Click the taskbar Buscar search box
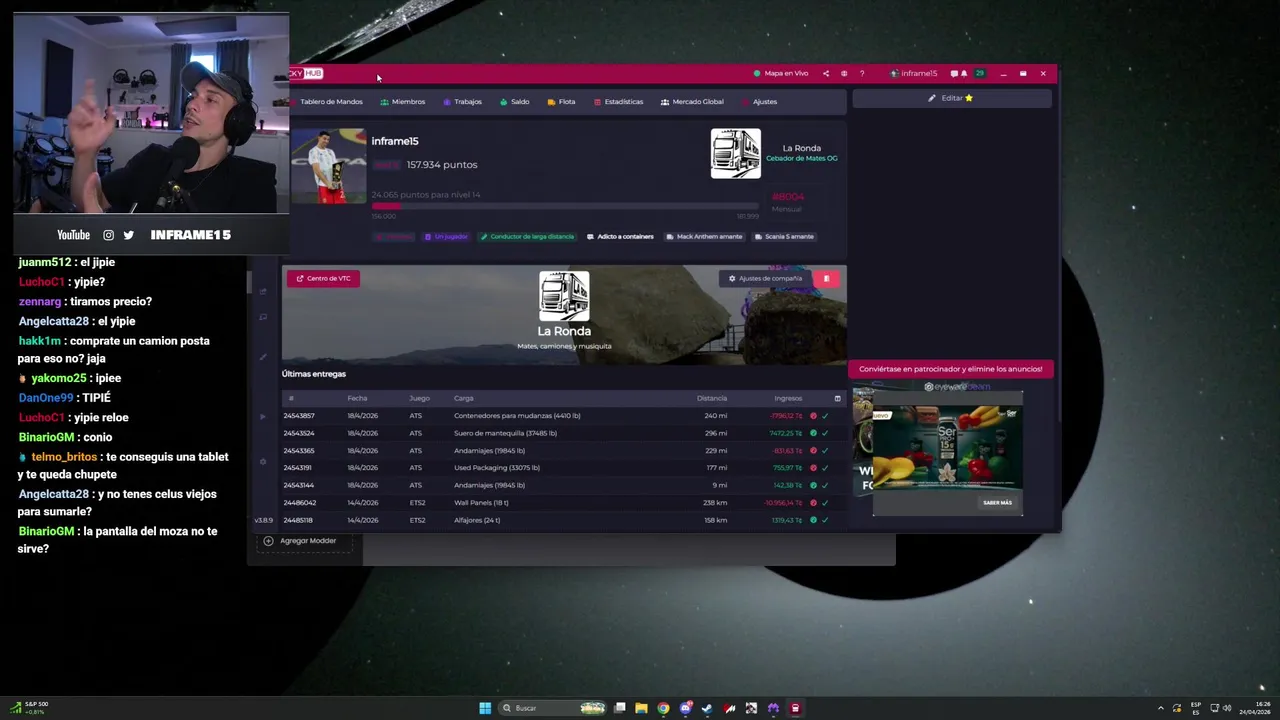1280x720 pixels. (x=553, y=708)
